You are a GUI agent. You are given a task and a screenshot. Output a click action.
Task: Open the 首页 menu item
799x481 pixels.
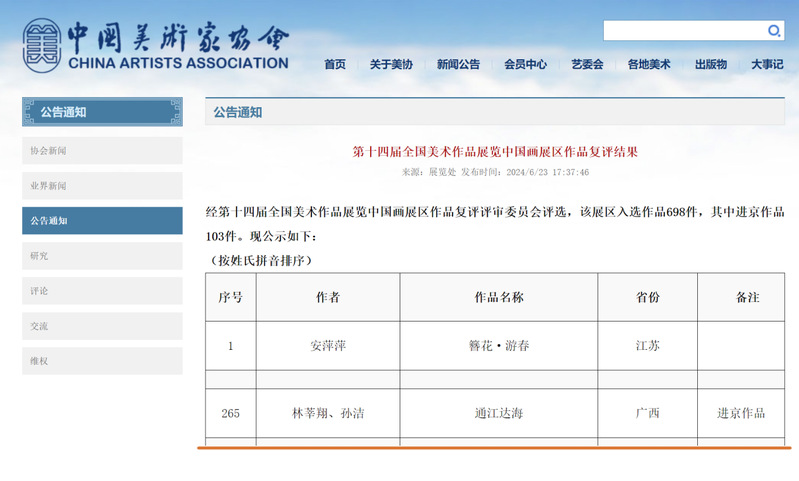(335, 64)
